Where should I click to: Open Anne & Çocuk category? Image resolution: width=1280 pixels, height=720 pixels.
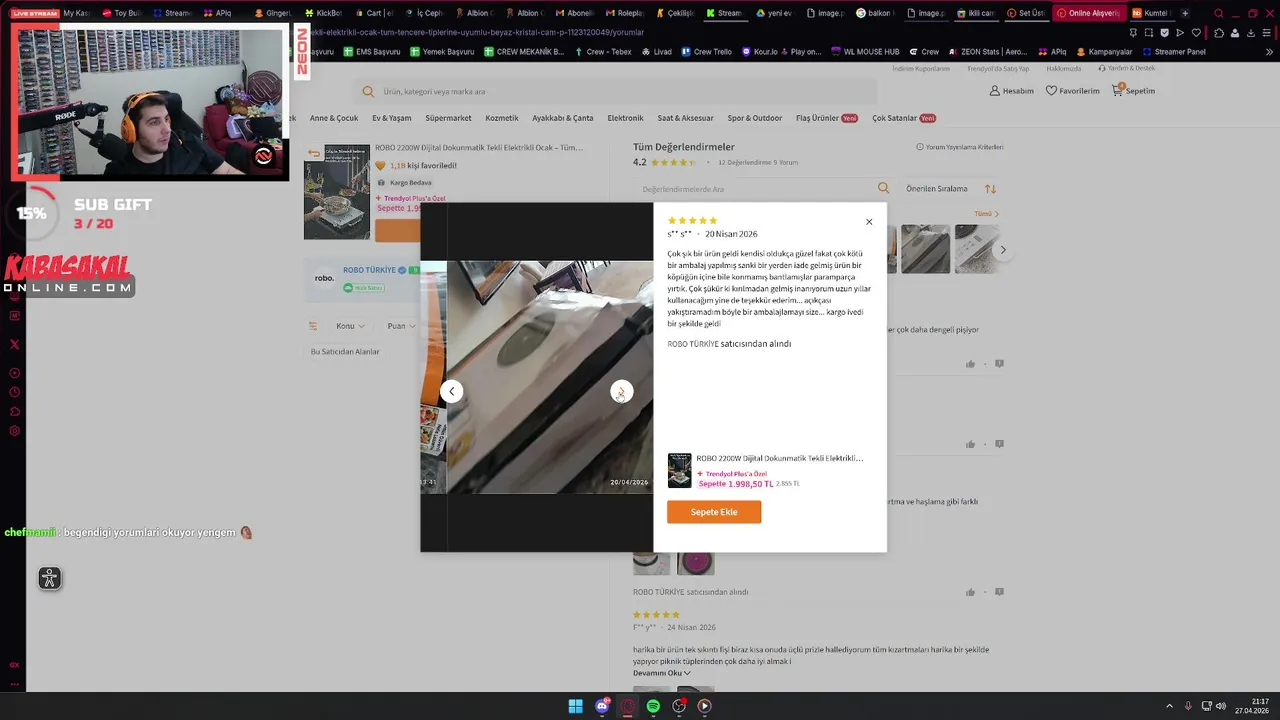click(x=334, y=118)
